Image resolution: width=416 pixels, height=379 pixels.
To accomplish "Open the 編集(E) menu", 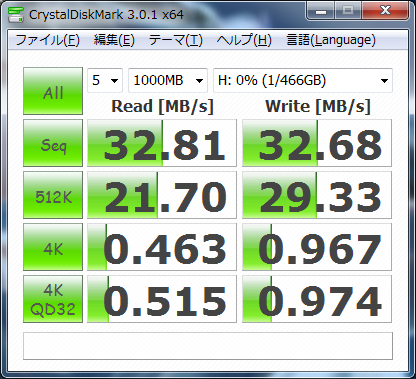I will [x=114, y=40].
